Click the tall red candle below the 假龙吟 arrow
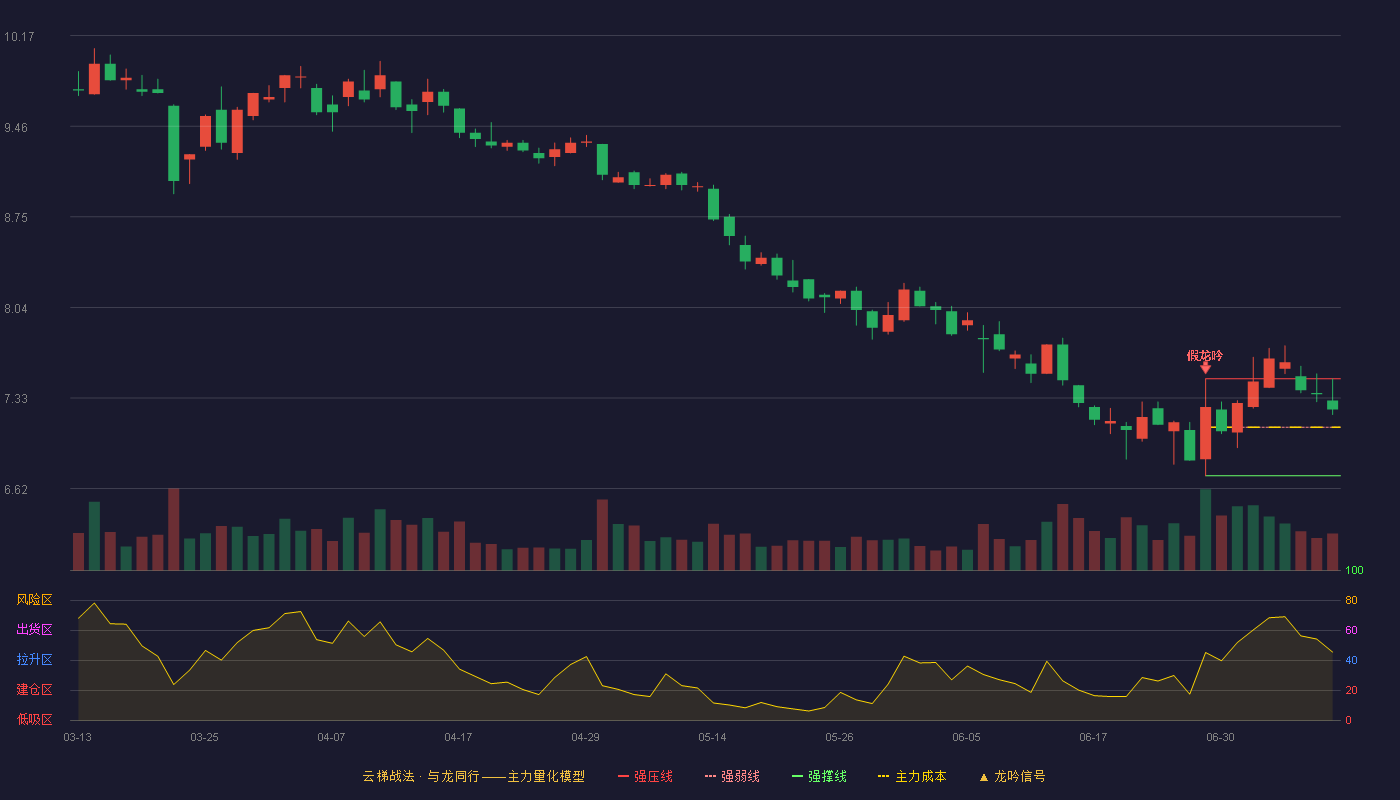This screenshot has width=1400, height=800. coord(1205,433)
